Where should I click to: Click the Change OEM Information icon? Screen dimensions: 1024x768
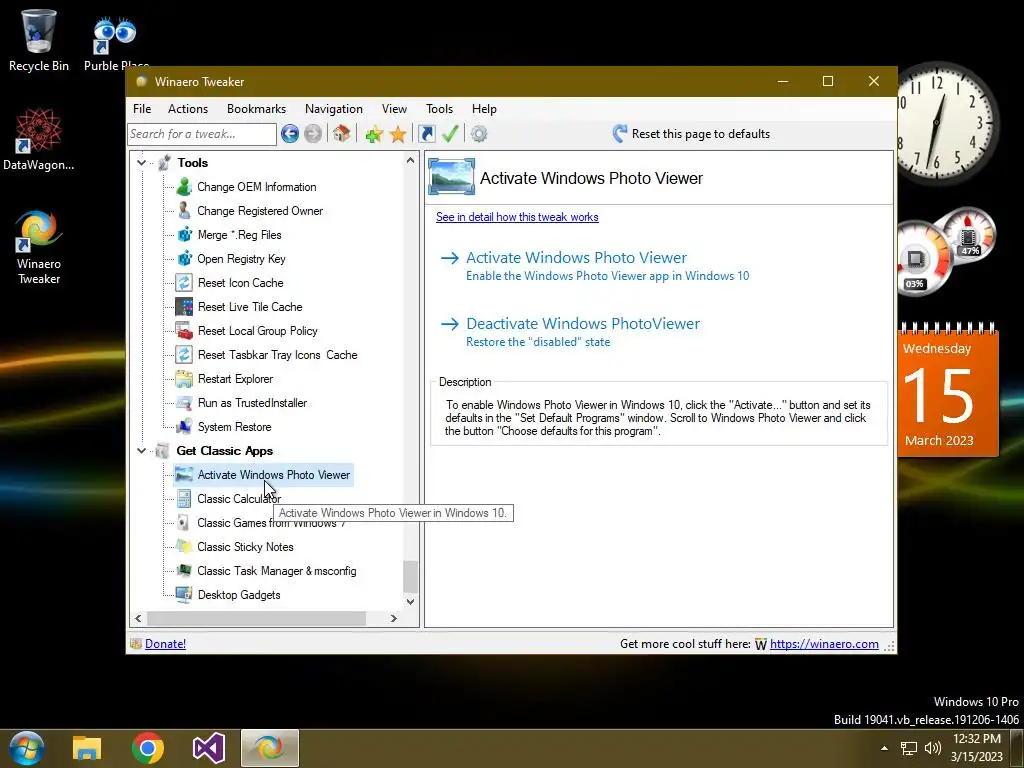pyautogui.click(x=184, y=187)
